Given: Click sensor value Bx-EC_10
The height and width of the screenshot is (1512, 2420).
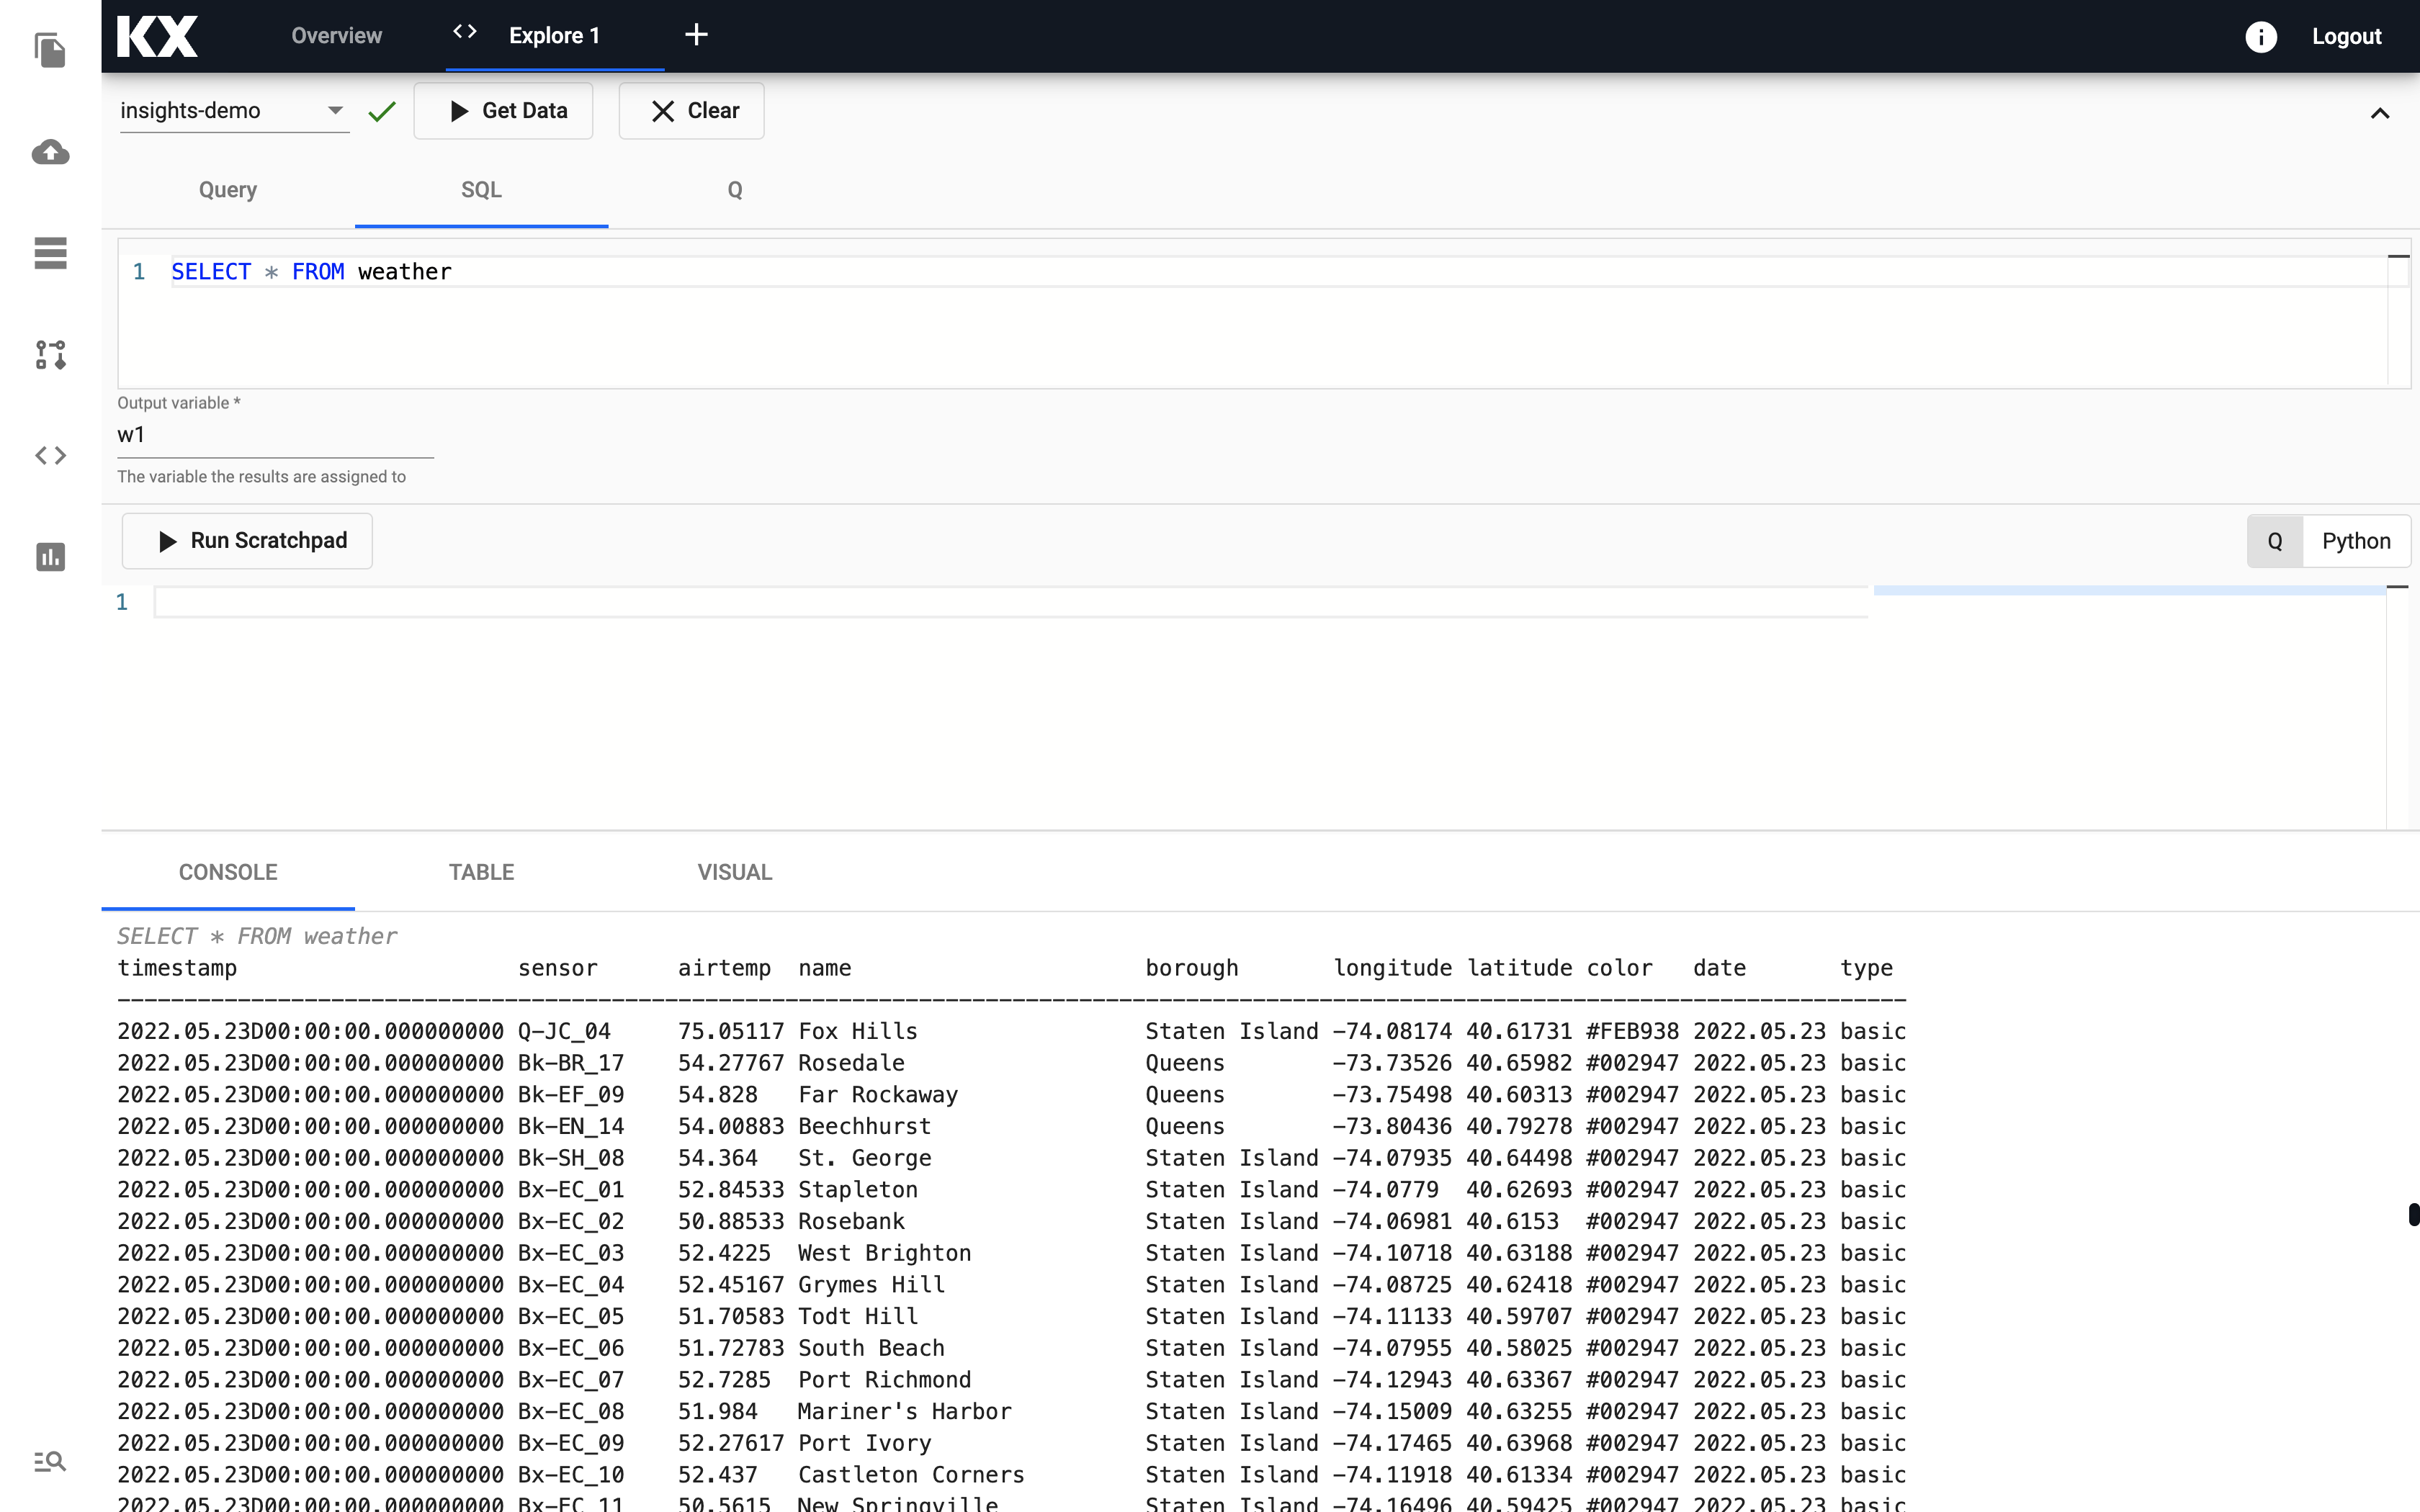Looking at the screenshot, I should [x=570, y=1475].
